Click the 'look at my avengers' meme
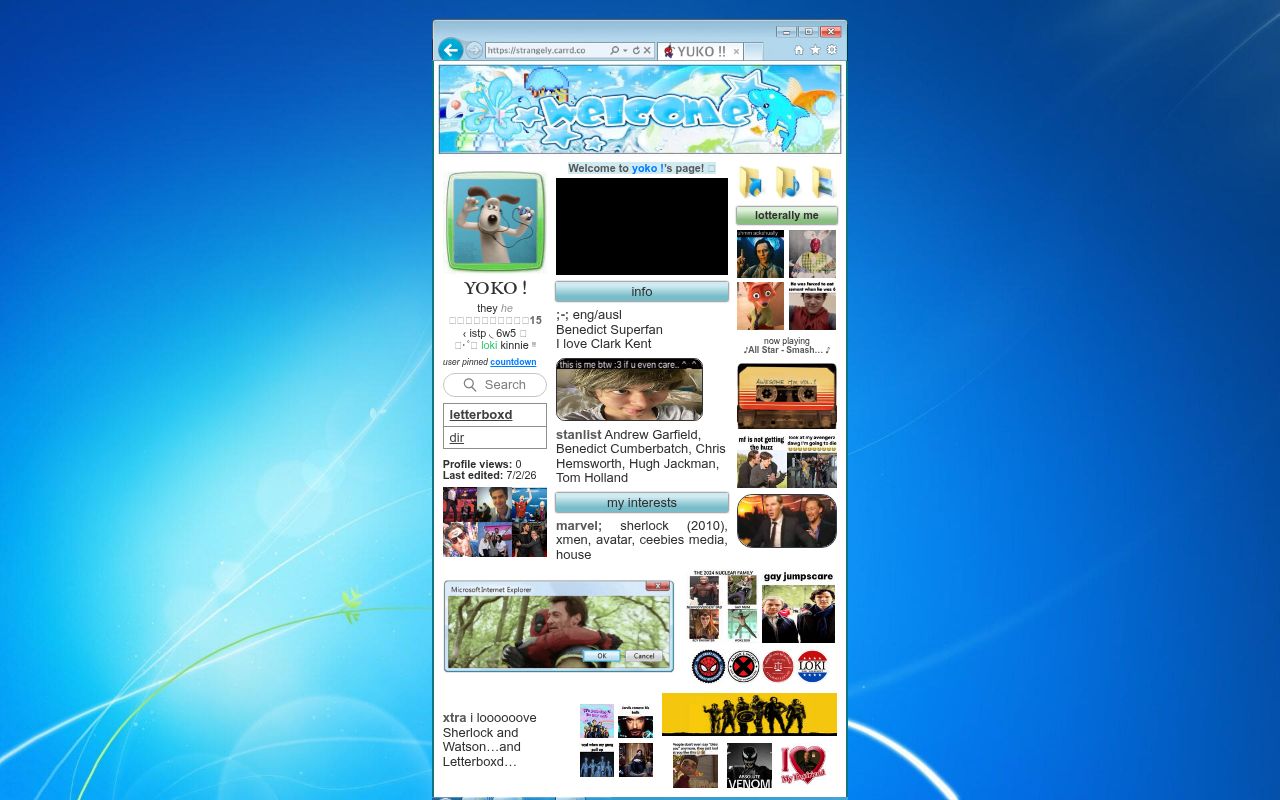The width and height of the screenshot is (1280, 800). point(812,461)
